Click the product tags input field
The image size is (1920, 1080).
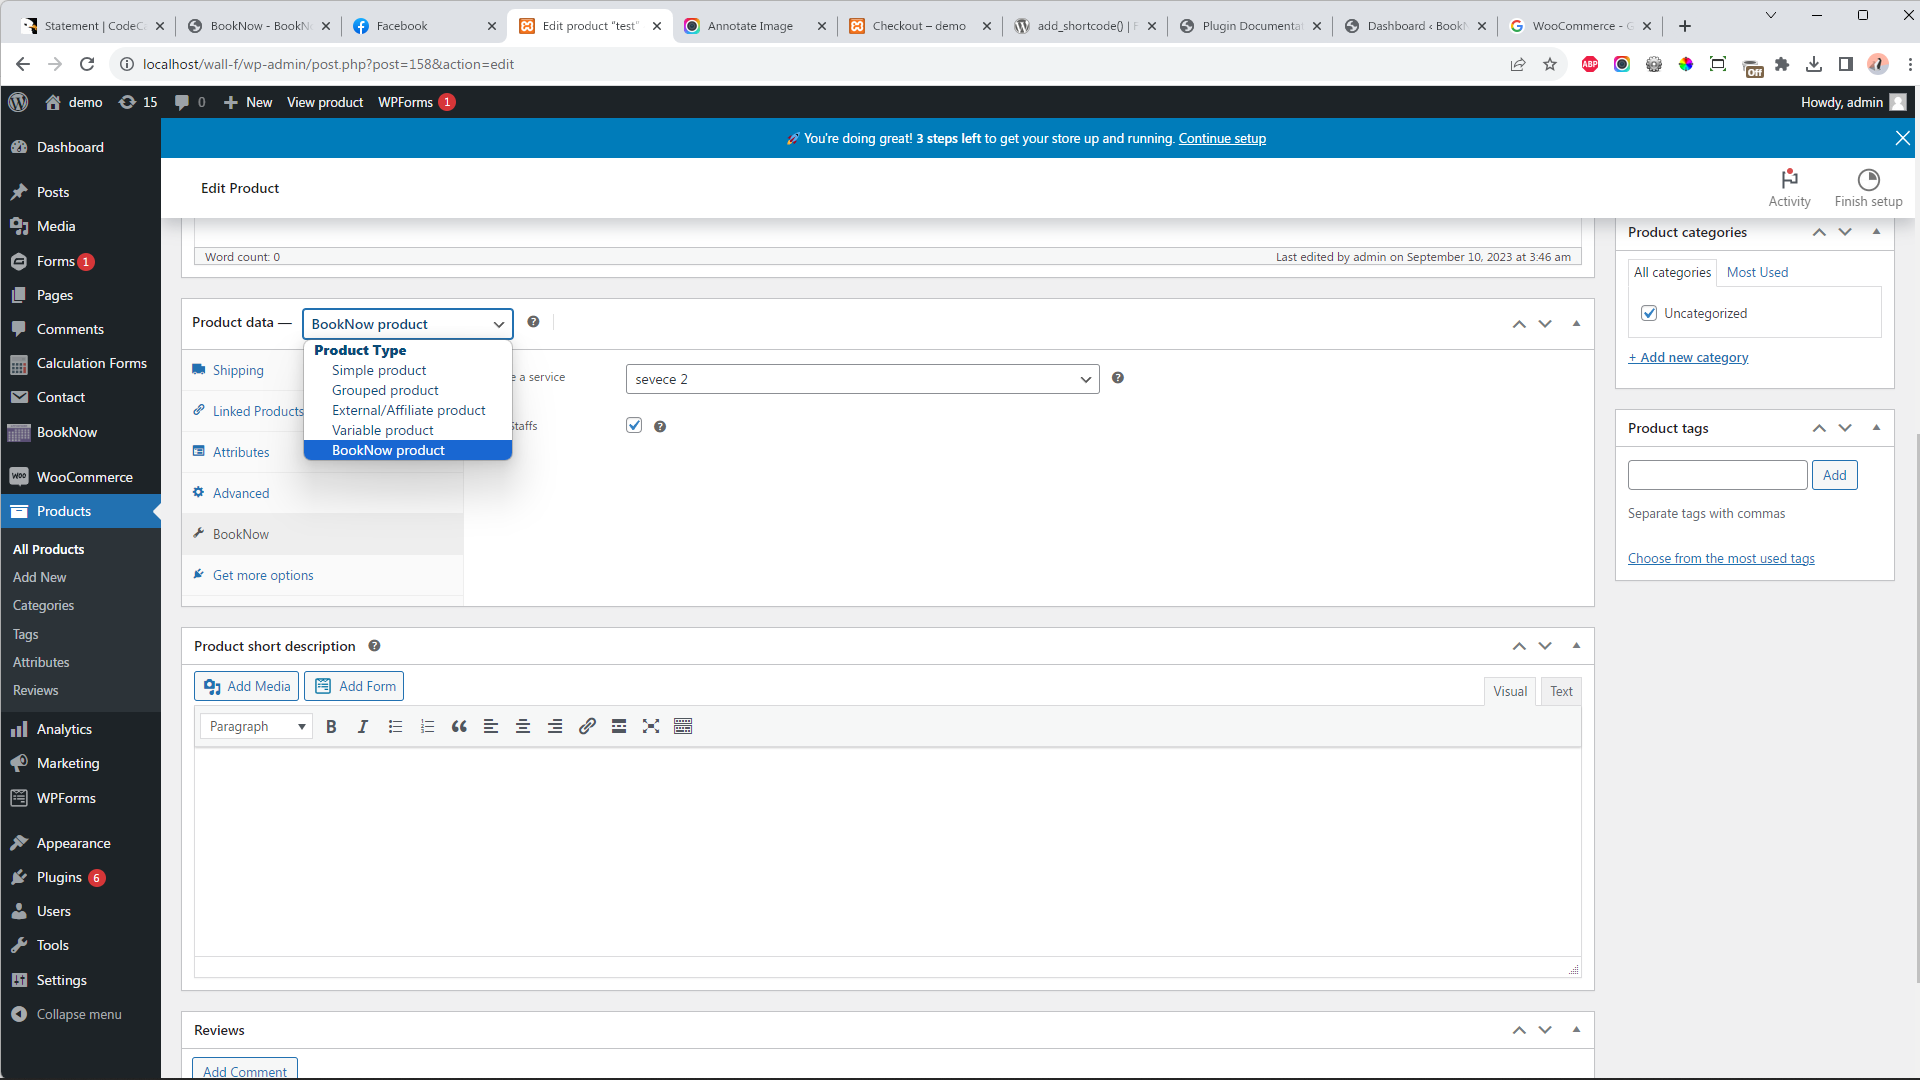[1717, 475]
